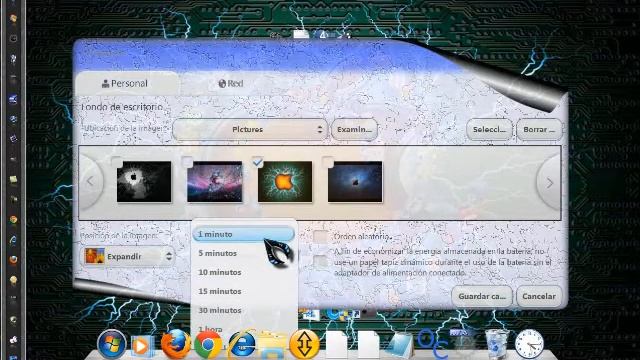Screen dimensions: 640x360
Task: Click the yellow up-down arrows dock icon
Action: pyautogui.click(x=304, y=344)
